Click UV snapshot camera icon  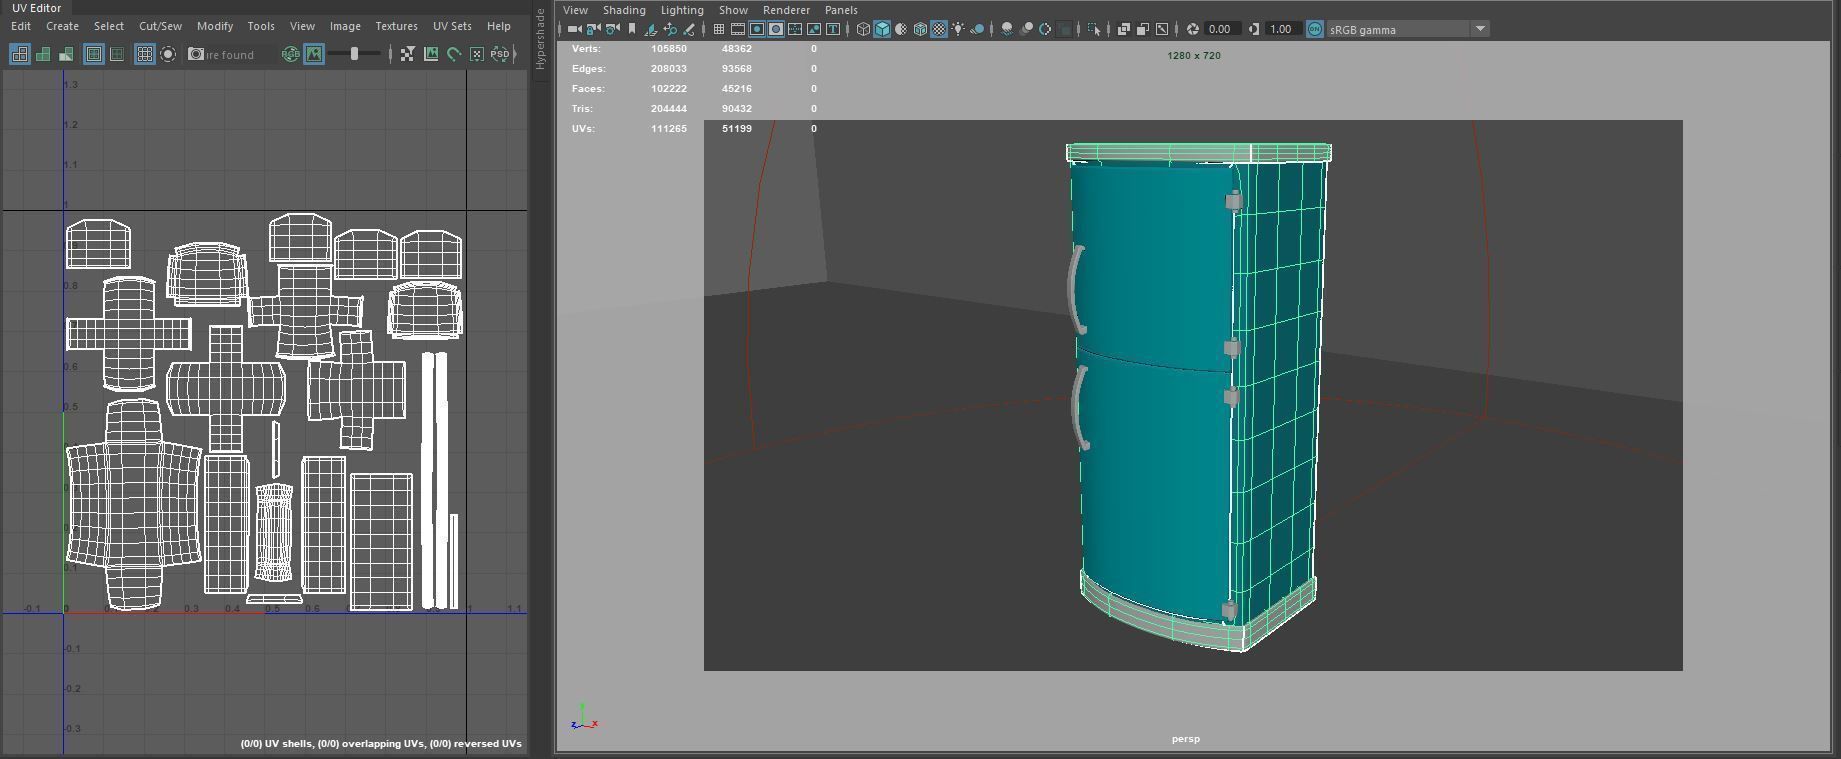tap(196, 54)
